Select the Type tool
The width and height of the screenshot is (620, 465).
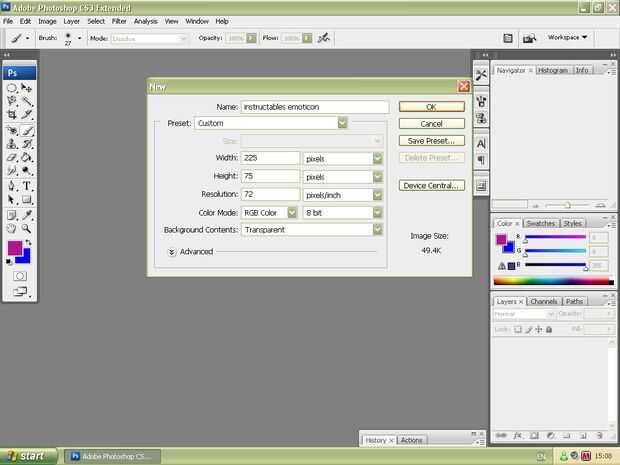point(26,186)
